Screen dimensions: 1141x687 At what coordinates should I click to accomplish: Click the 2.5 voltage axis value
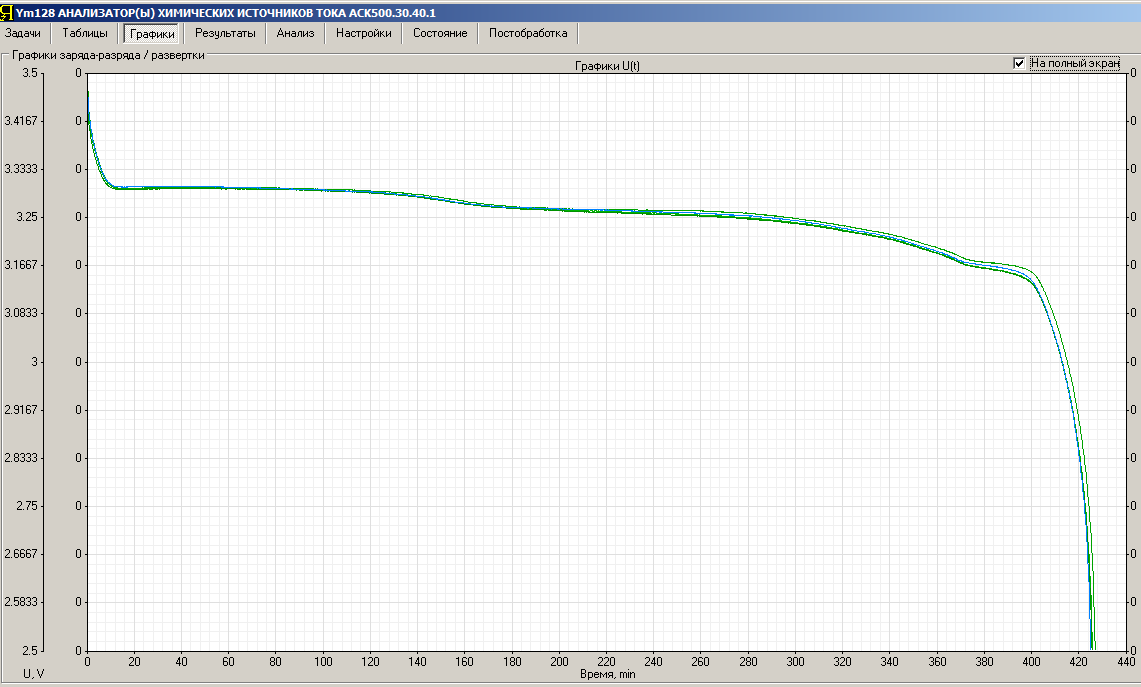tap(29, 650)
